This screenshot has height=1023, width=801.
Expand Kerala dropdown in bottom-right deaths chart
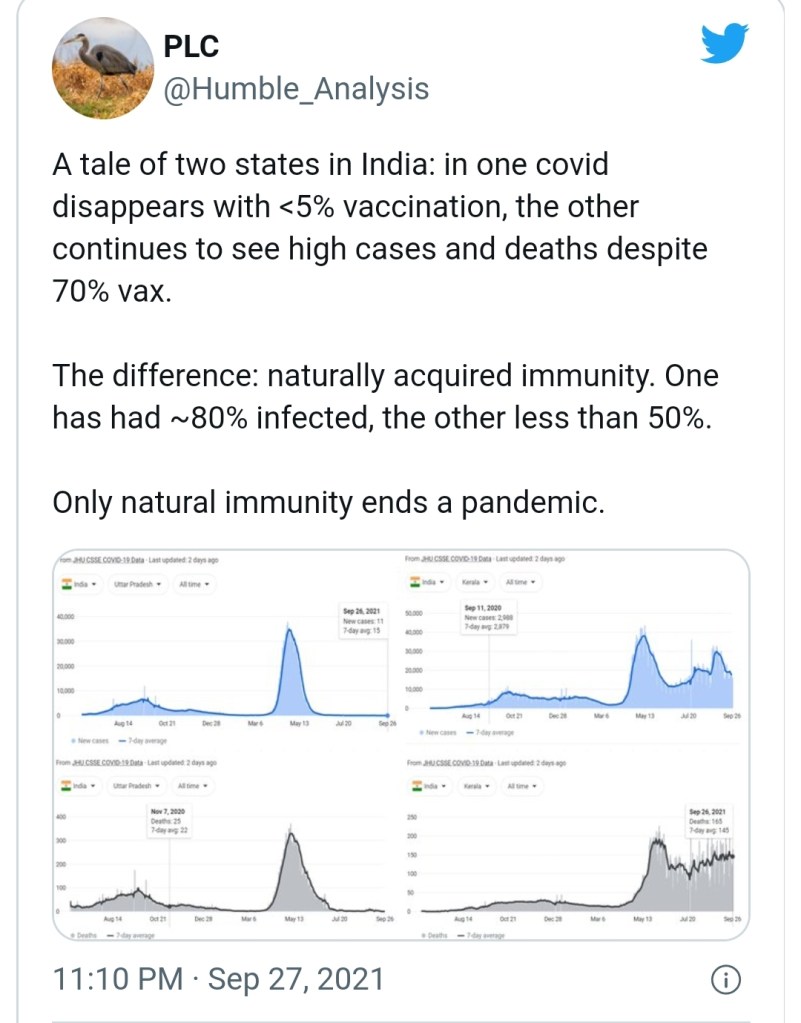[475, 786]
